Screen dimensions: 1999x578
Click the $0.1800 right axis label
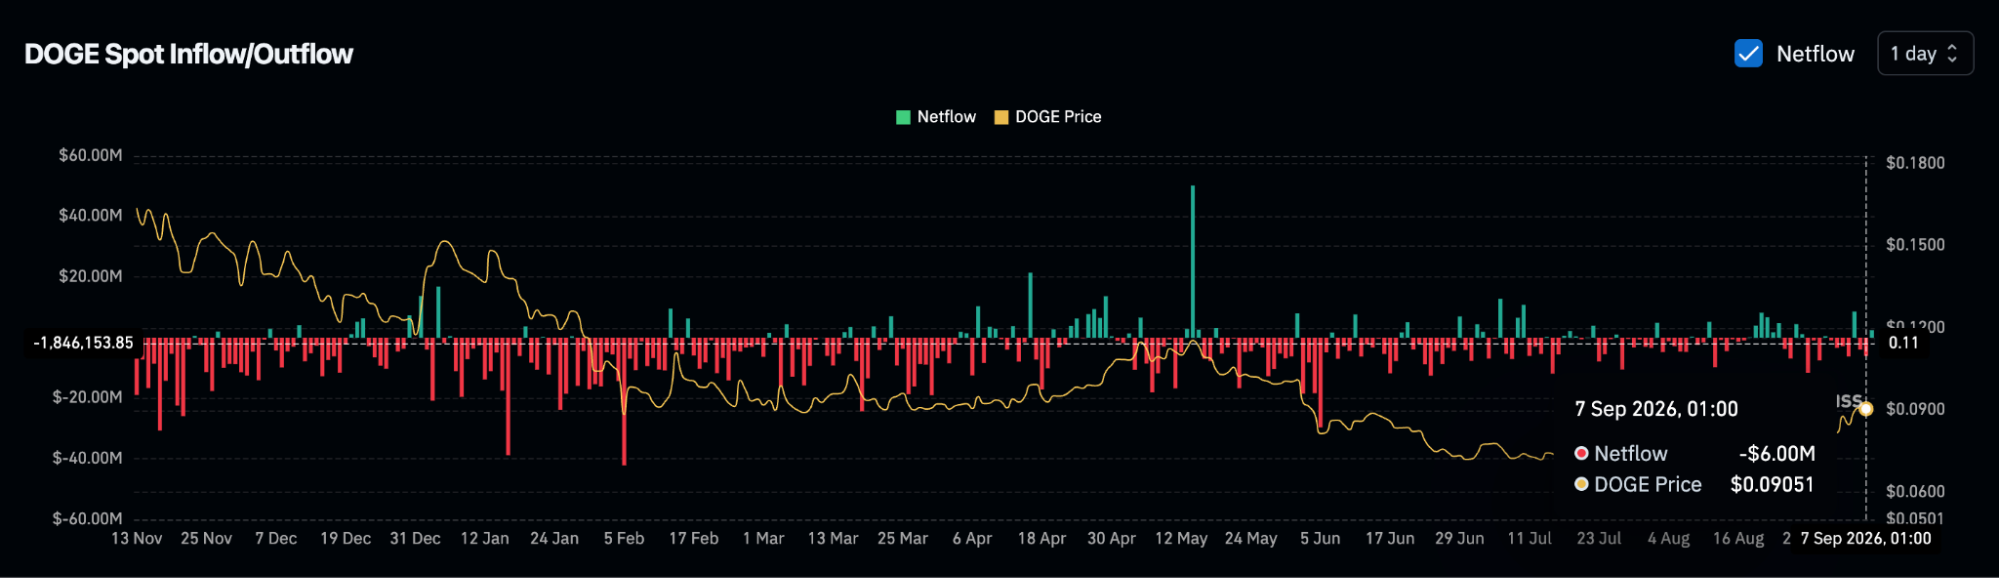tap(1915, 163)
